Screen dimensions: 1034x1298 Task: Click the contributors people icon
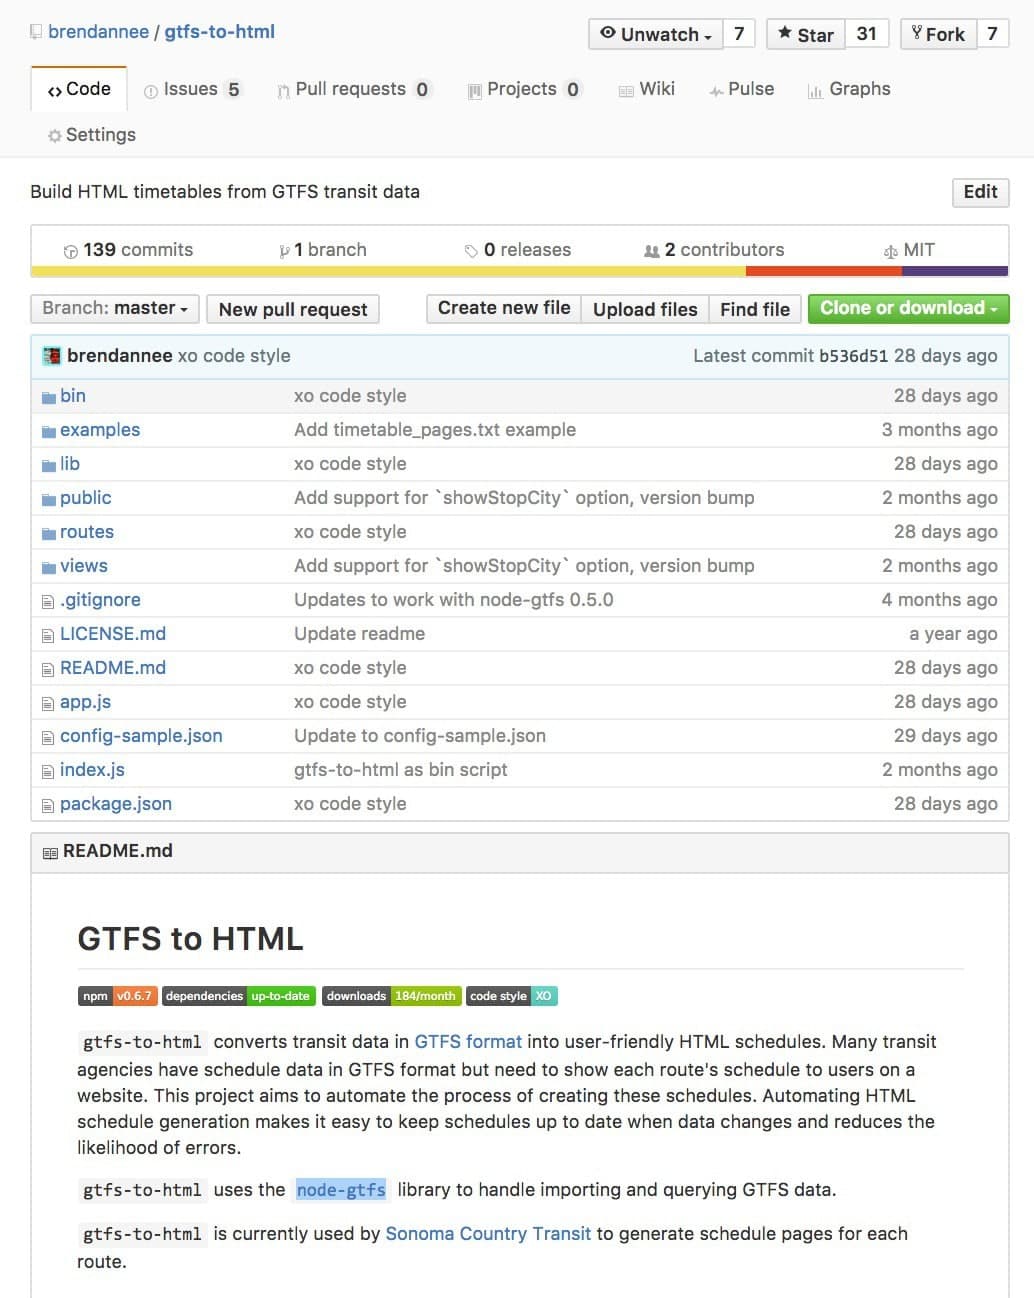click(652, 251)
